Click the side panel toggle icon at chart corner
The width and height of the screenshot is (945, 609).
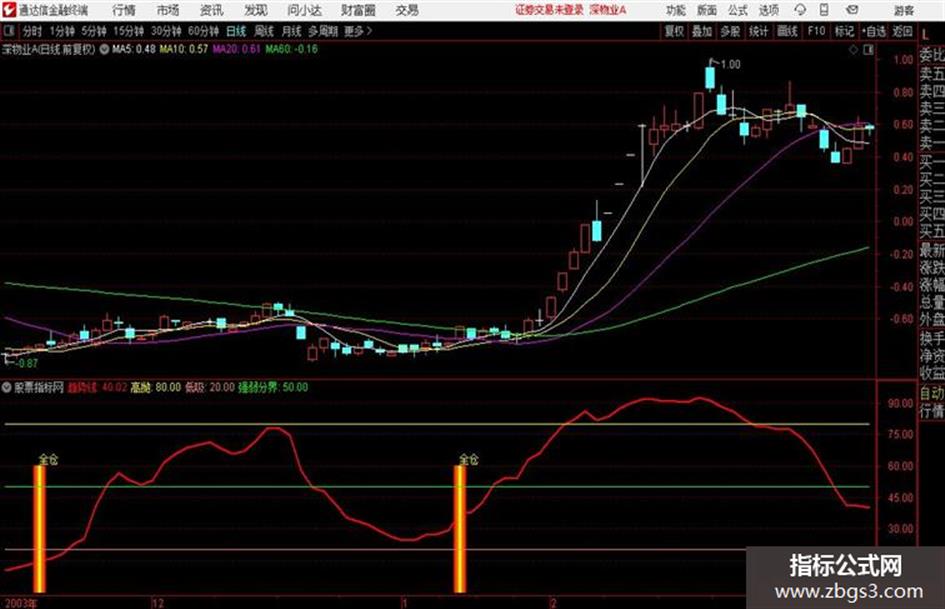(868, 50)
